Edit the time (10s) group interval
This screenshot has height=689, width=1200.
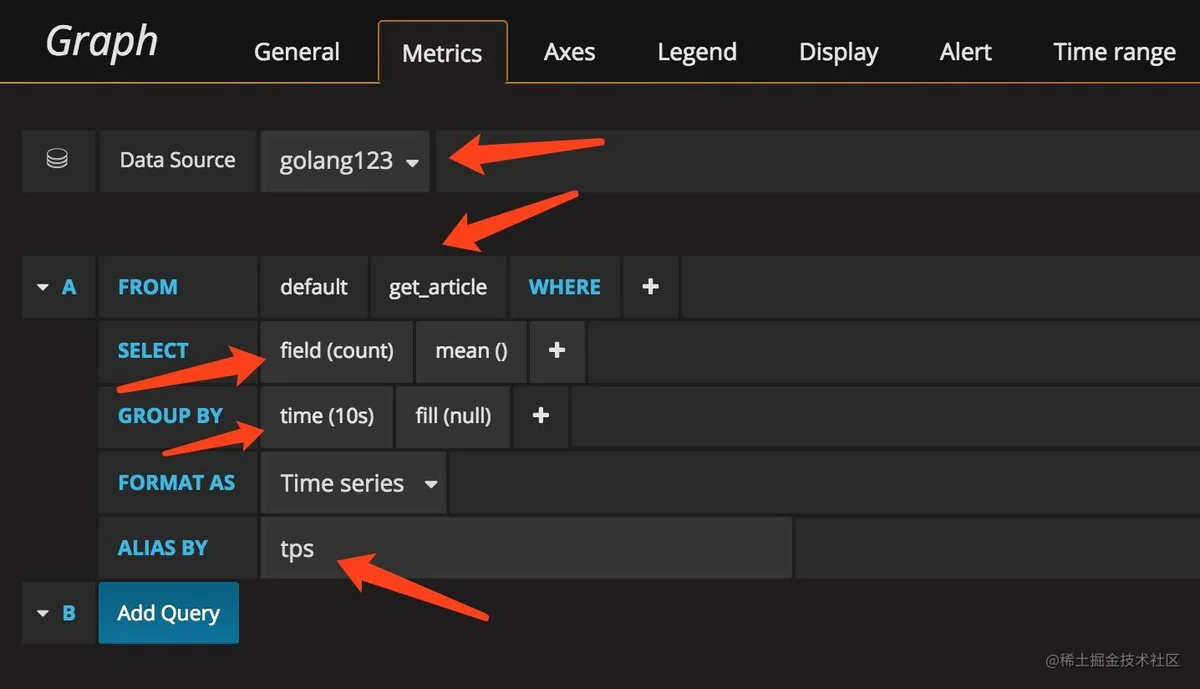(x=327, y=415)
